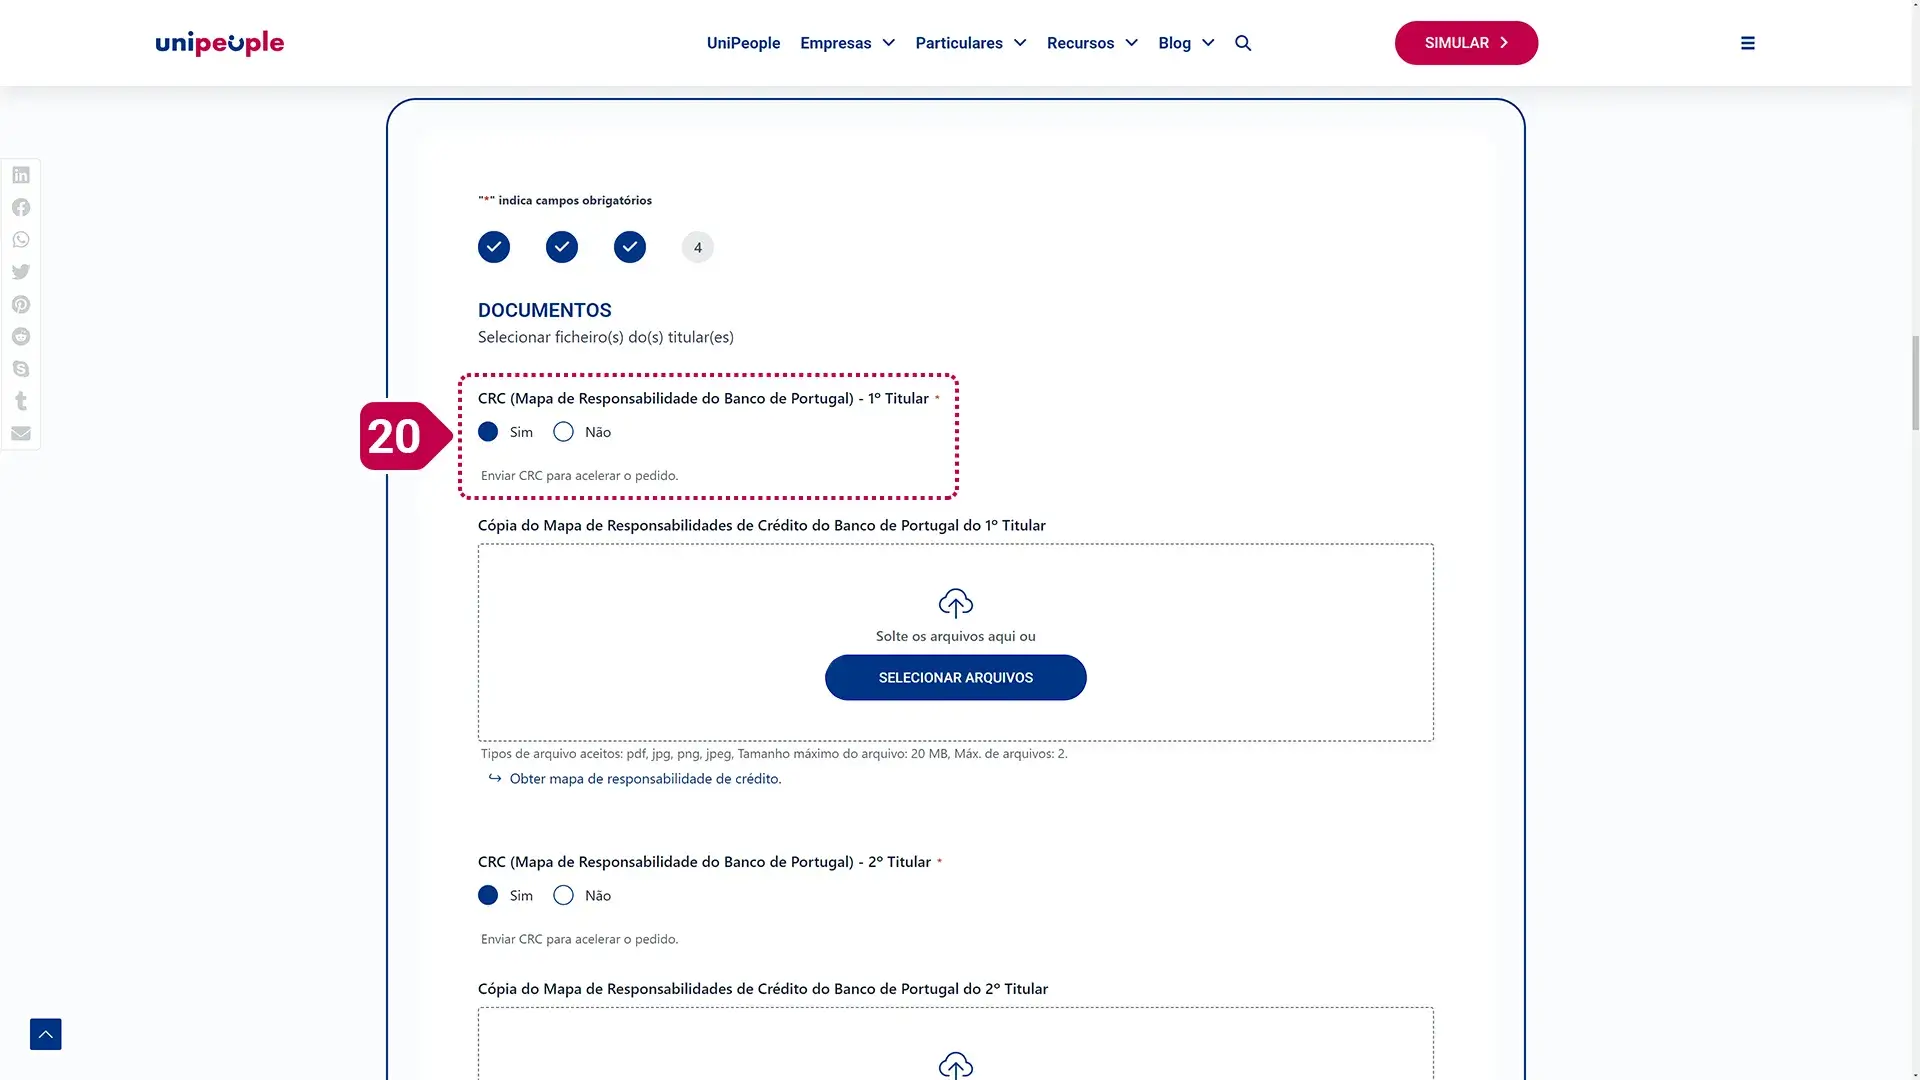Open the search magnifier icon
Image resolution: width=1920 pixels, height=1080 pixels.
click(1243, 43)
